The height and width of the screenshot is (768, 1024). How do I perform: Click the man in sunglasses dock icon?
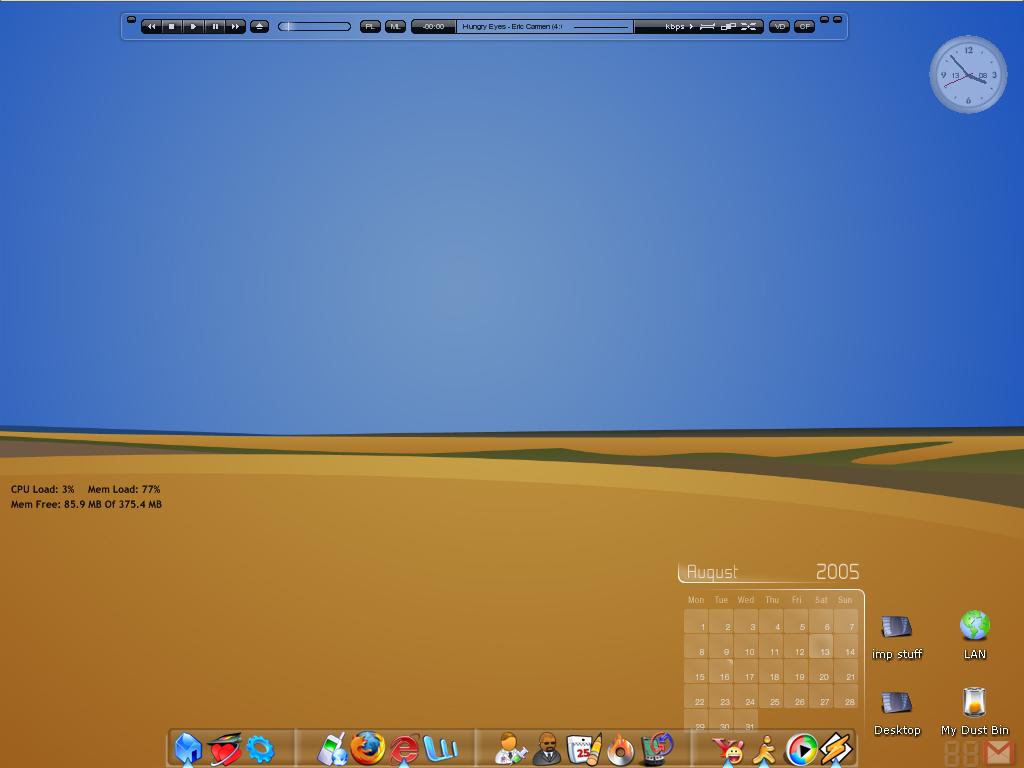547,749
